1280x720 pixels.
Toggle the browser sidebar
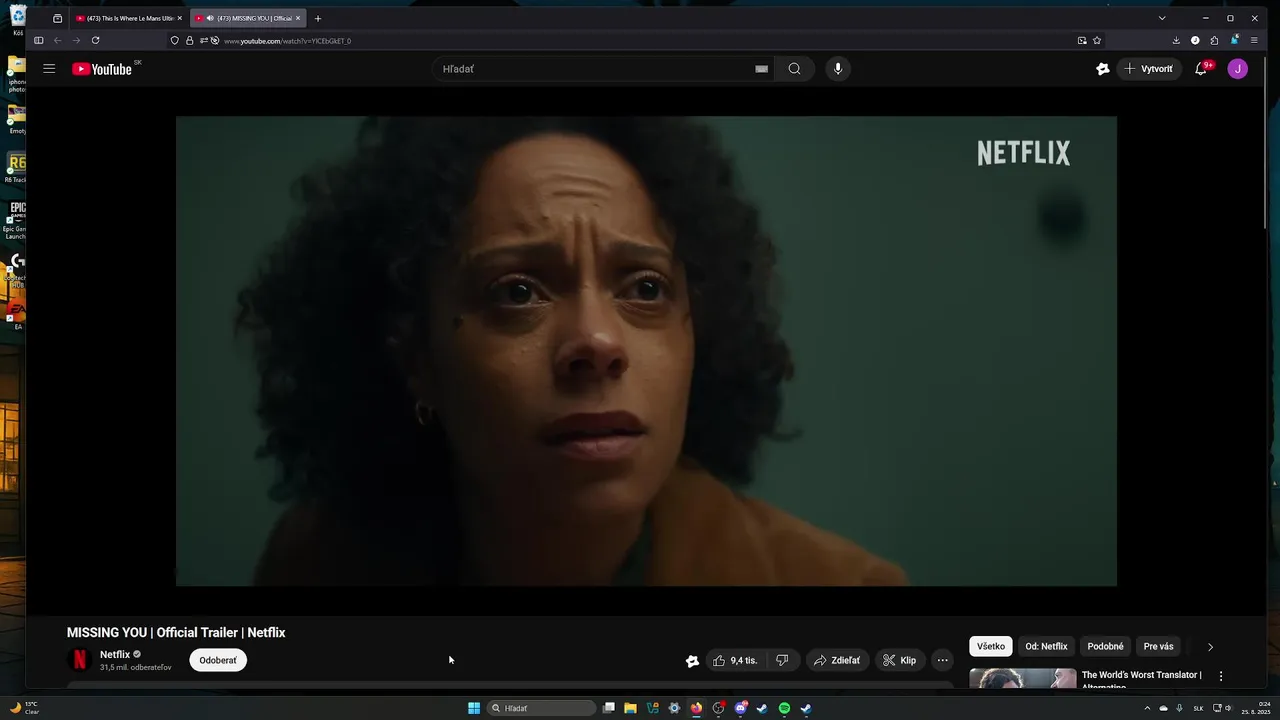(39, 40)
